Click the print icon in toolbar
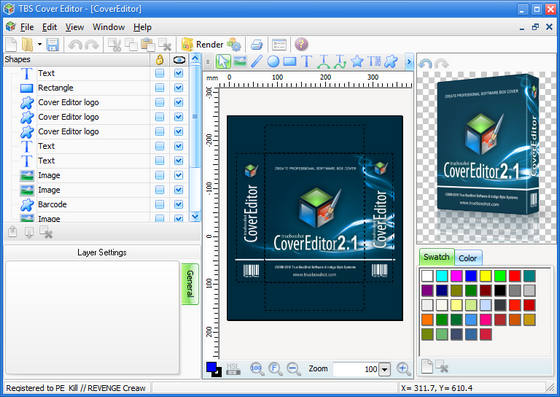Screen dimensions: 560x397 point(256,45)
